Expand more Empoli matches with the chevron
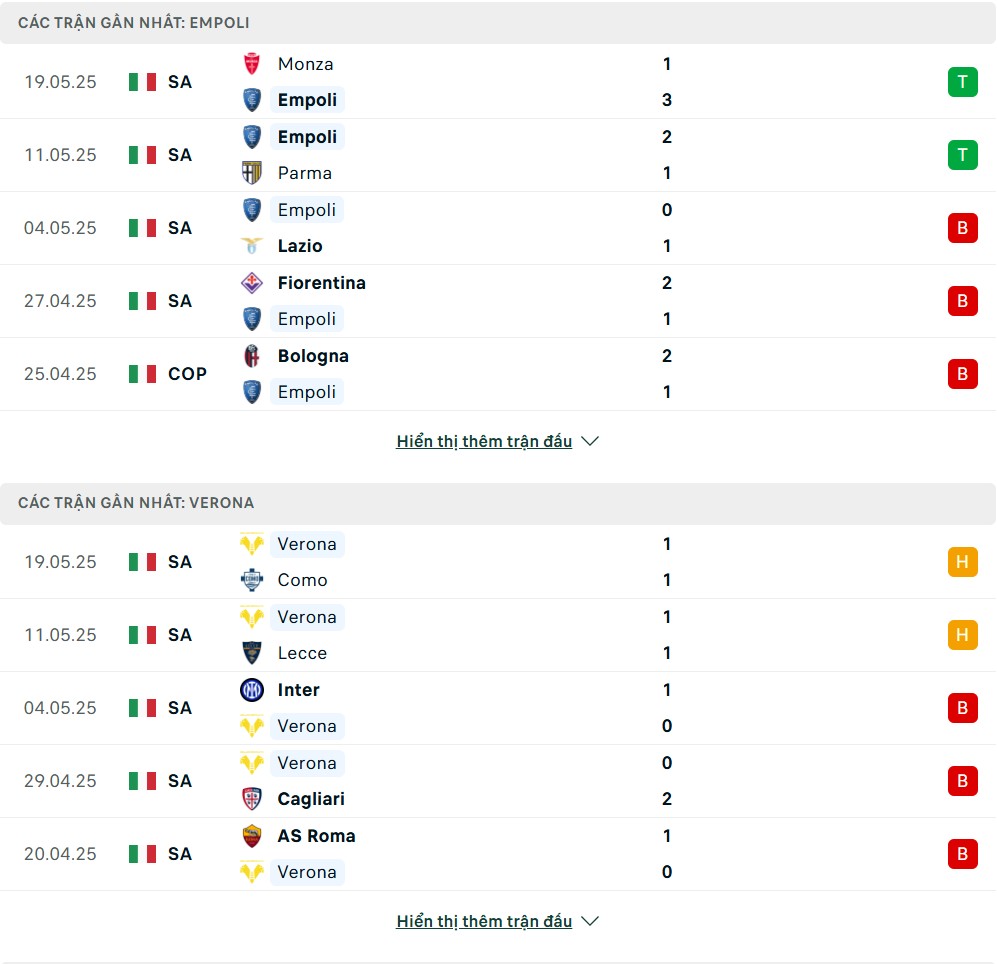The height and width of the screenshot is (964, 997). [x=590, y=441]
